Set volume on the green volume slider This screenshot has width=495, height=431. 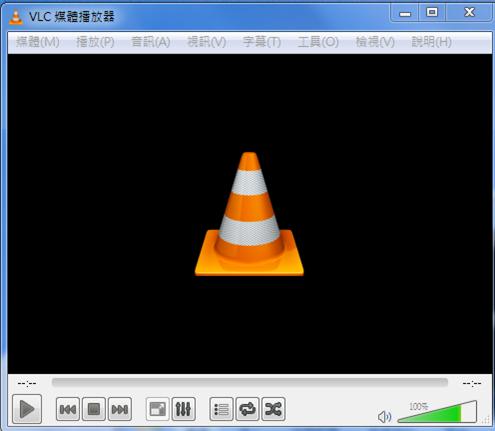tap(437, 412)
